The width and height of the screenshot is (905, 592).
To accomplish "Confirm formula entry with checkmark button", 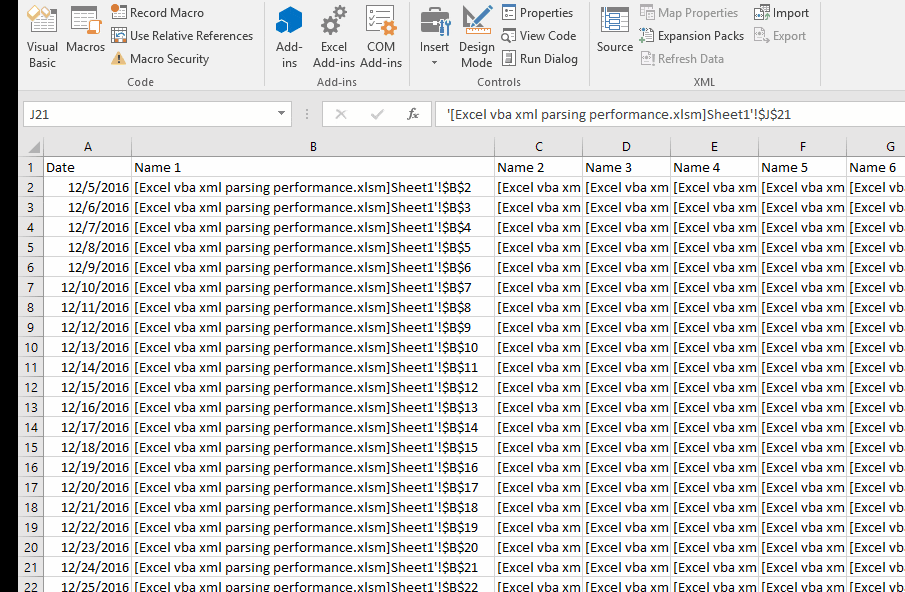I will click(377, 114).
